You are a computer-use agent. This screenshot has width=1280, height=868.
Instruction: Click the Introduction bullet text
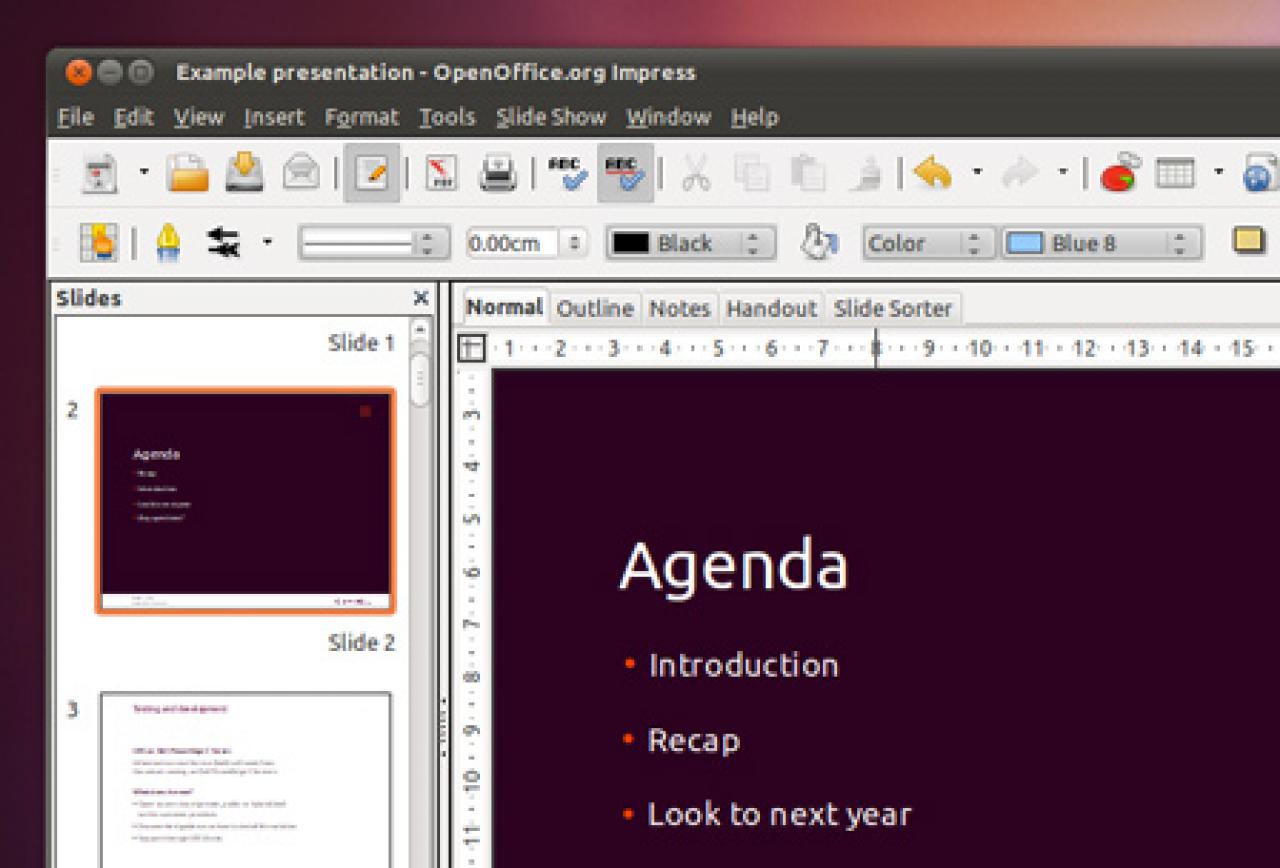tap(743, 665)
